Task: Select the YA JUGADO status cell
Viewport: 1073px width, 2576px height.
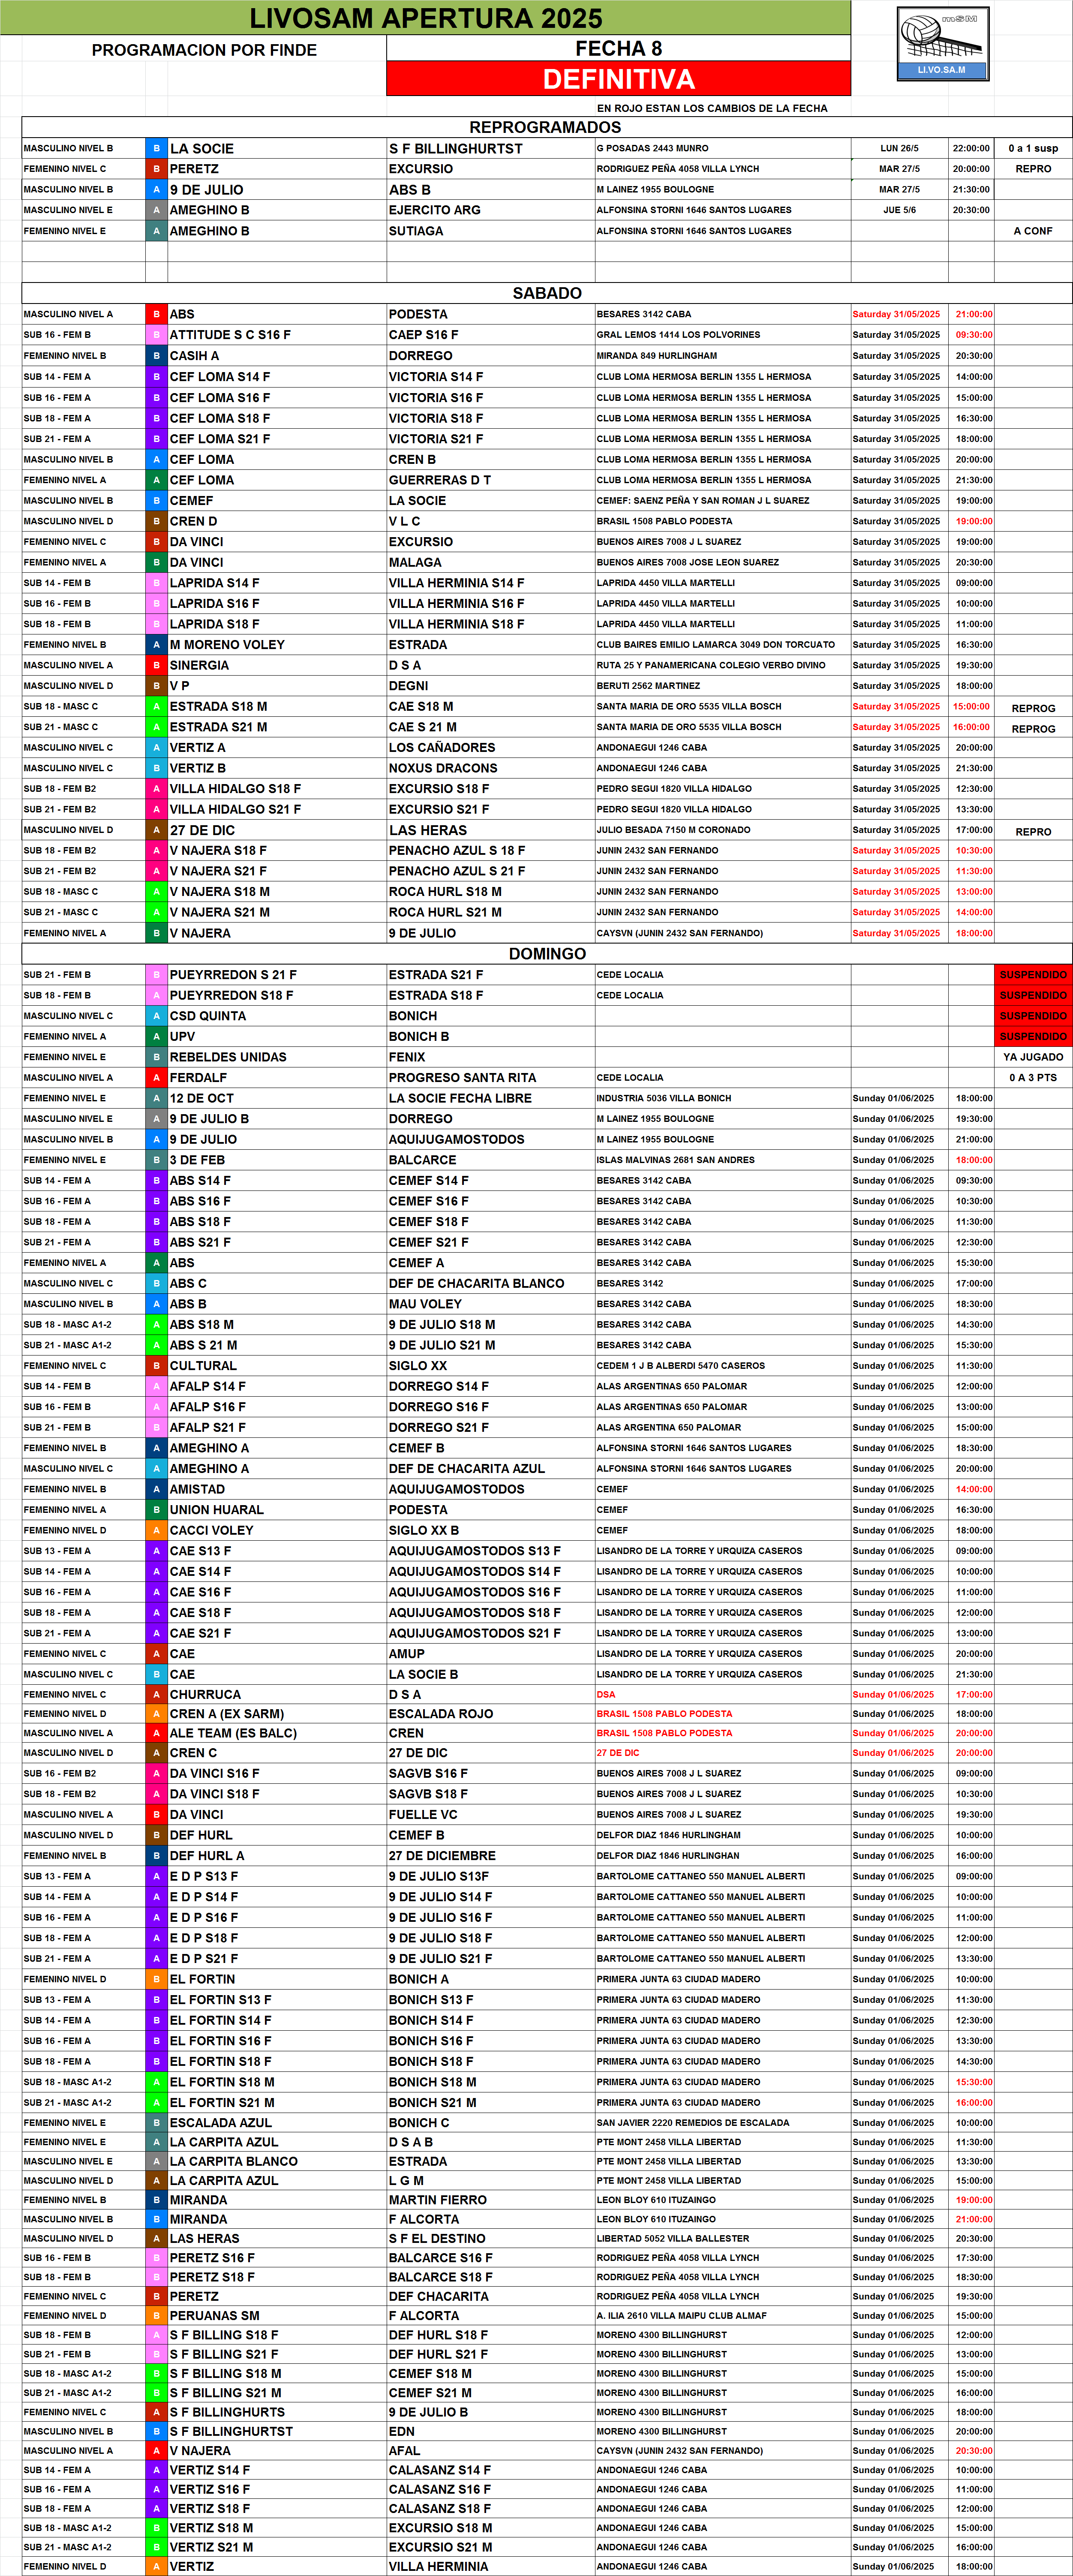Action: (x=1032, y=1057)
